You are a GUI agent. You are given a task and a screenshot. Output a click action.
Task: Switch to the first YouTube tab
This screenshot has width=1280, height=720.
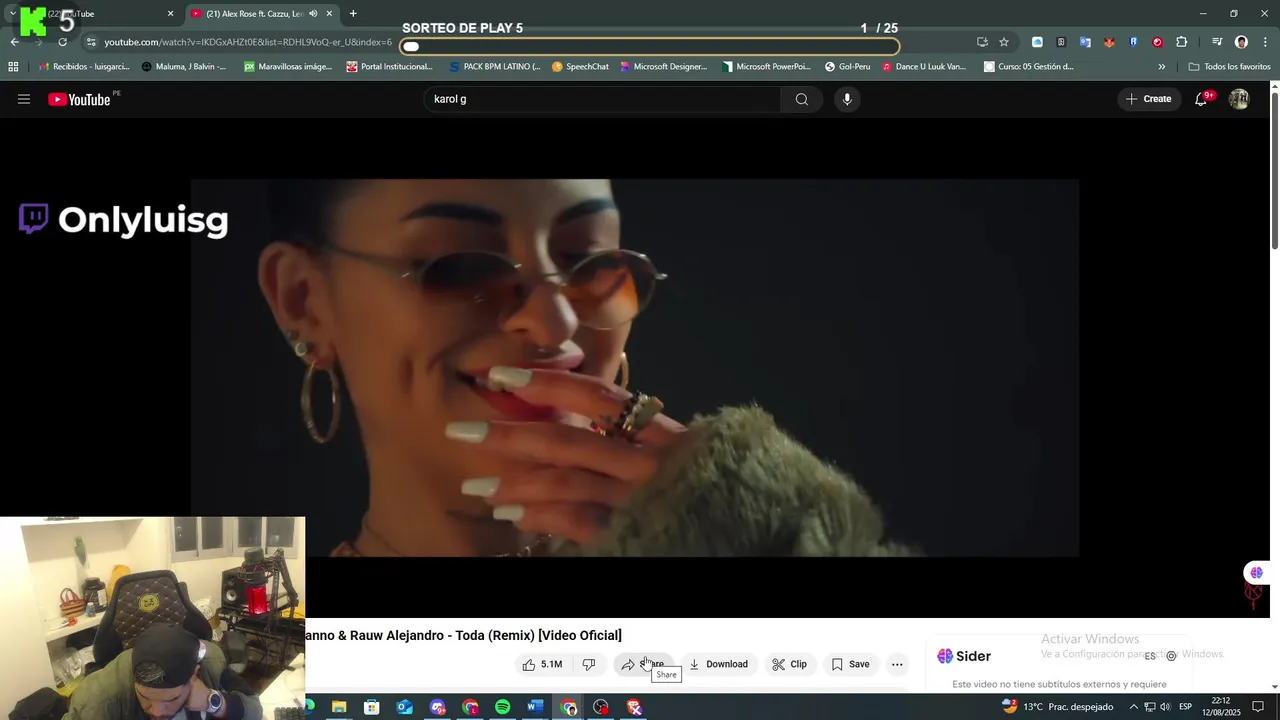[90, 14]
